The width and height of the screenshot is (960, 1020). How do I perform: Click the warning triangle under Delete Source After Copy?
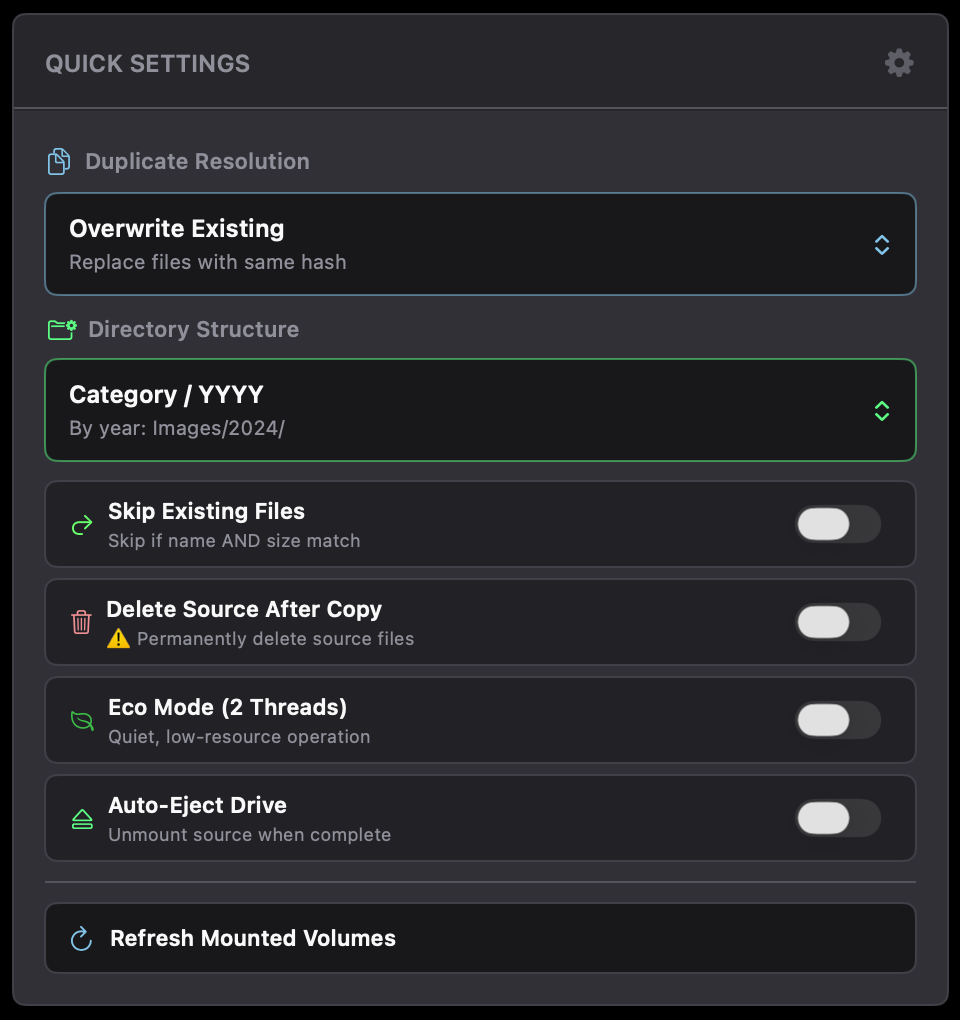point(118,638)
